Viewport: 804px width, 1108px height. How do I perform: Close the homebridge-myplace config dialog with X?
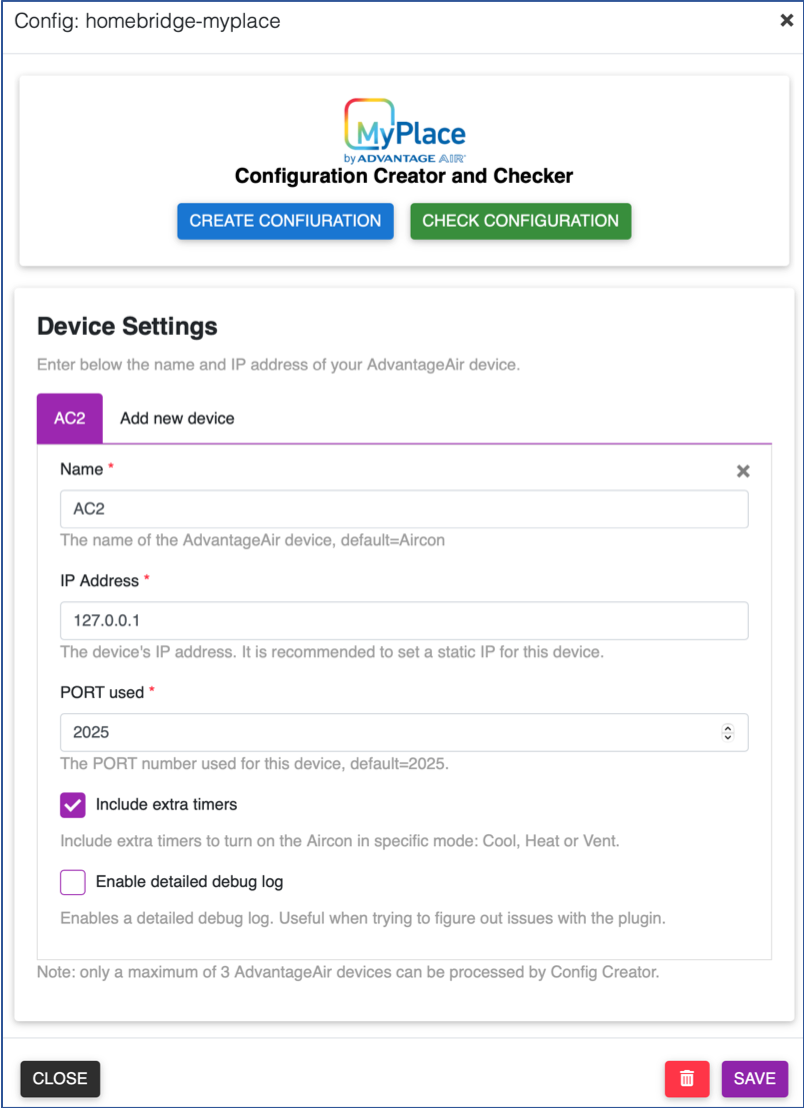(786, 21)
